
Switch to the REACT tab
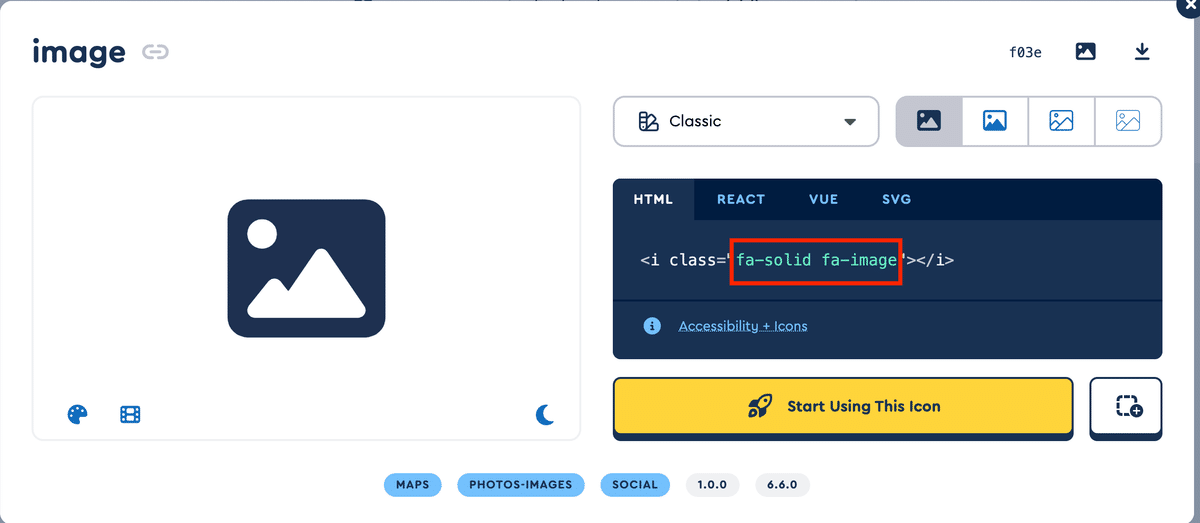pyautogui.click(x=741, y=199)
